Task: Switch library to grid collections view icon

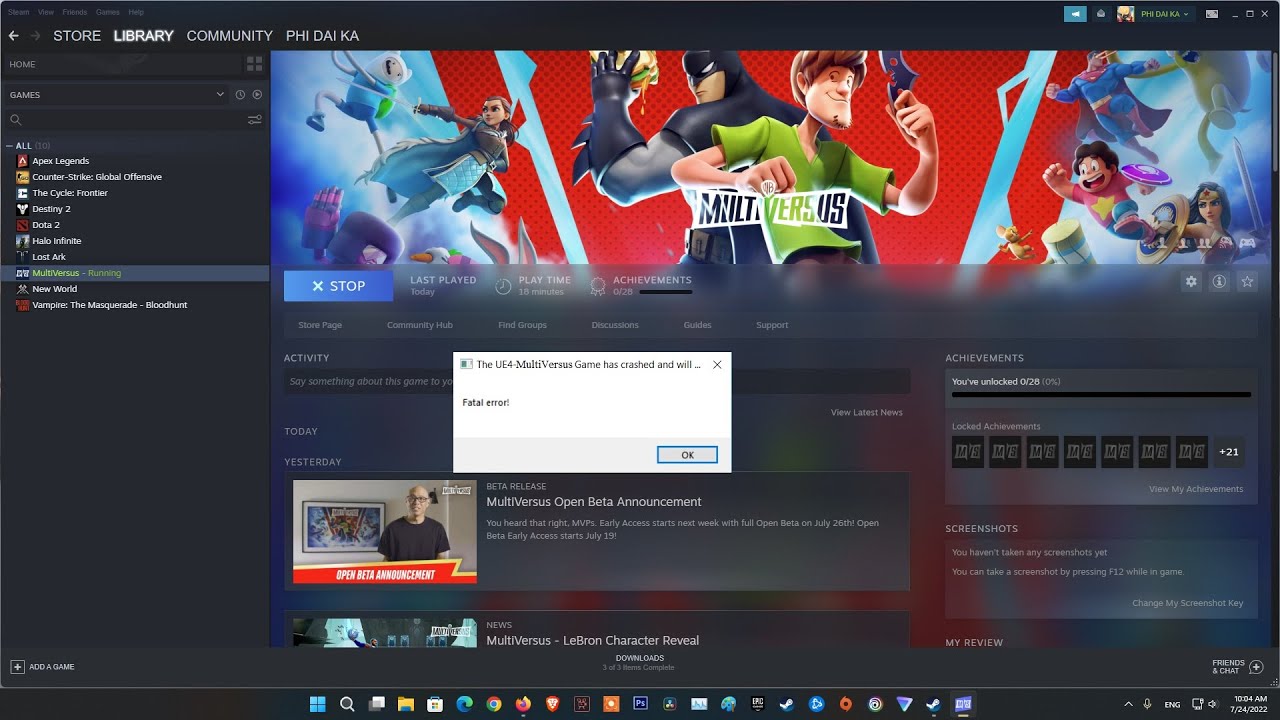Action: point(254,64)
